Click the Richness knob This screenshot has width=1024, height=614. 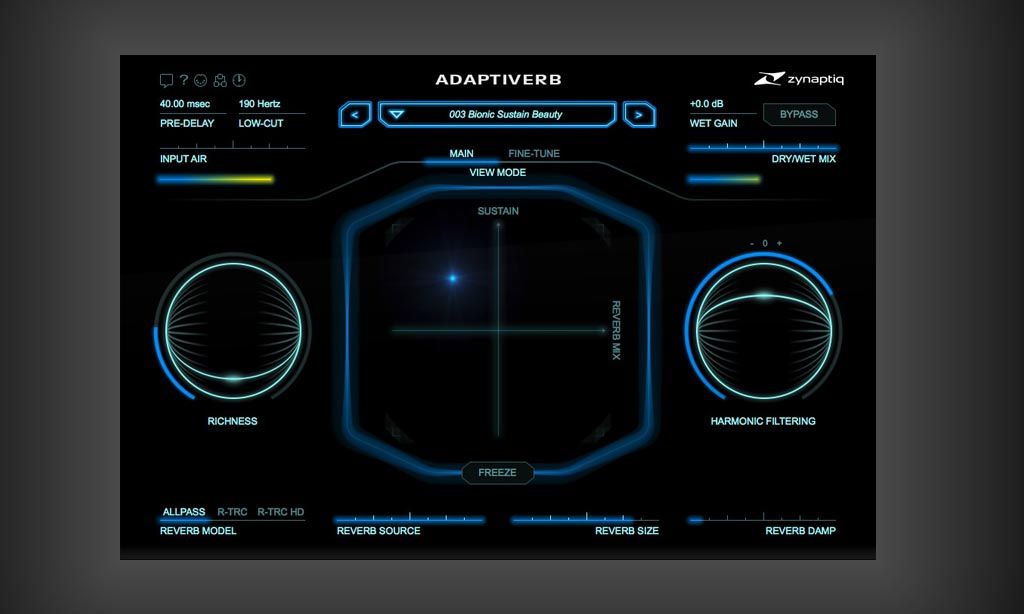click(233, 331)
